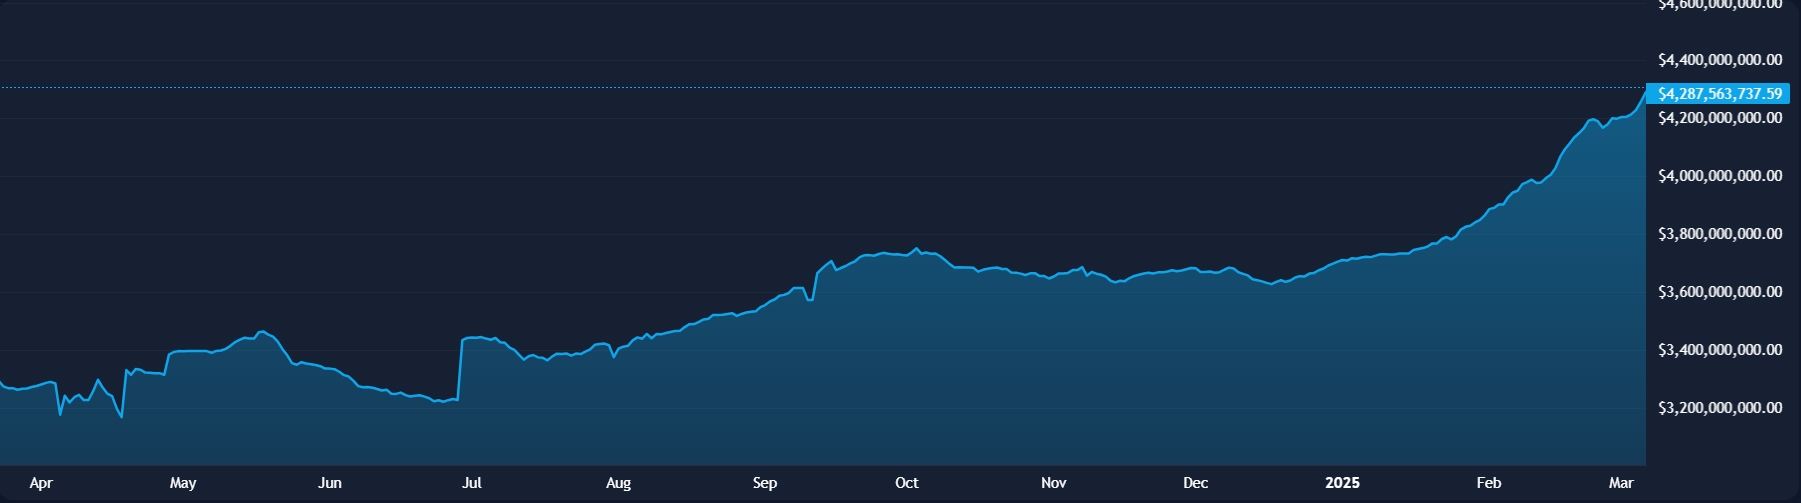The height and width of the screenshot is (503, 1801).
Task: Click the bold 2025 year label
Action: coord(1342,483)
